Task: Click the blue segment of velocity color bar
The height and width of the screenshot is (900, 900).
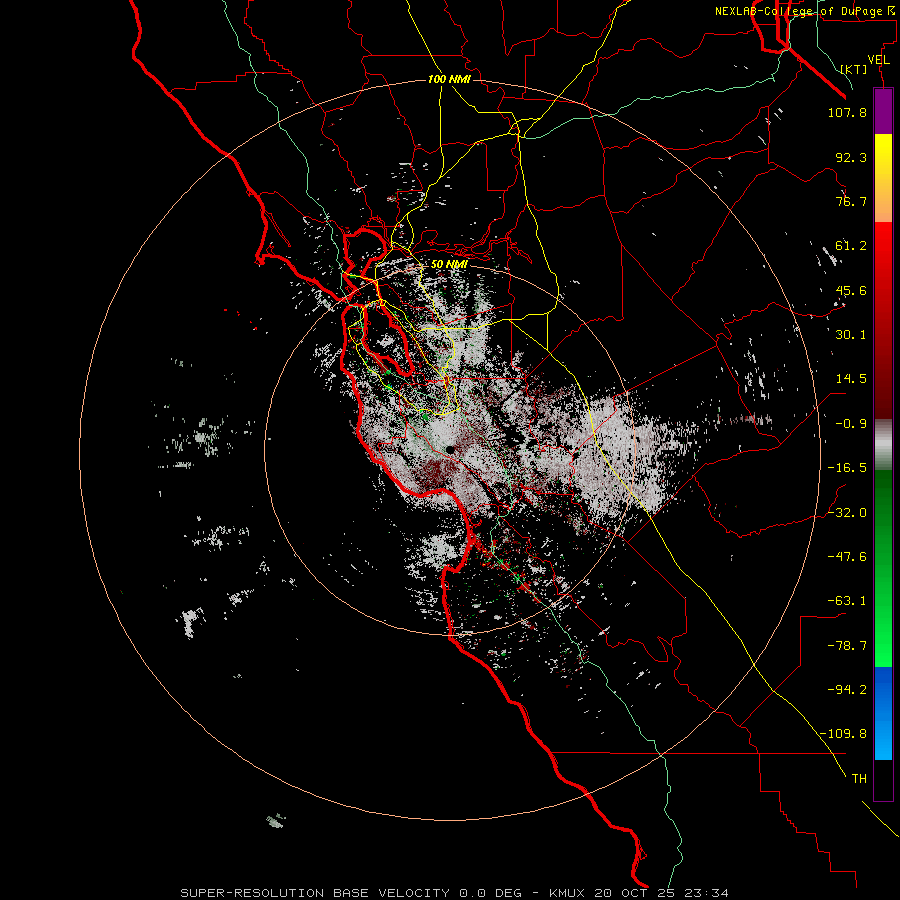Action: tap(883, 713)
